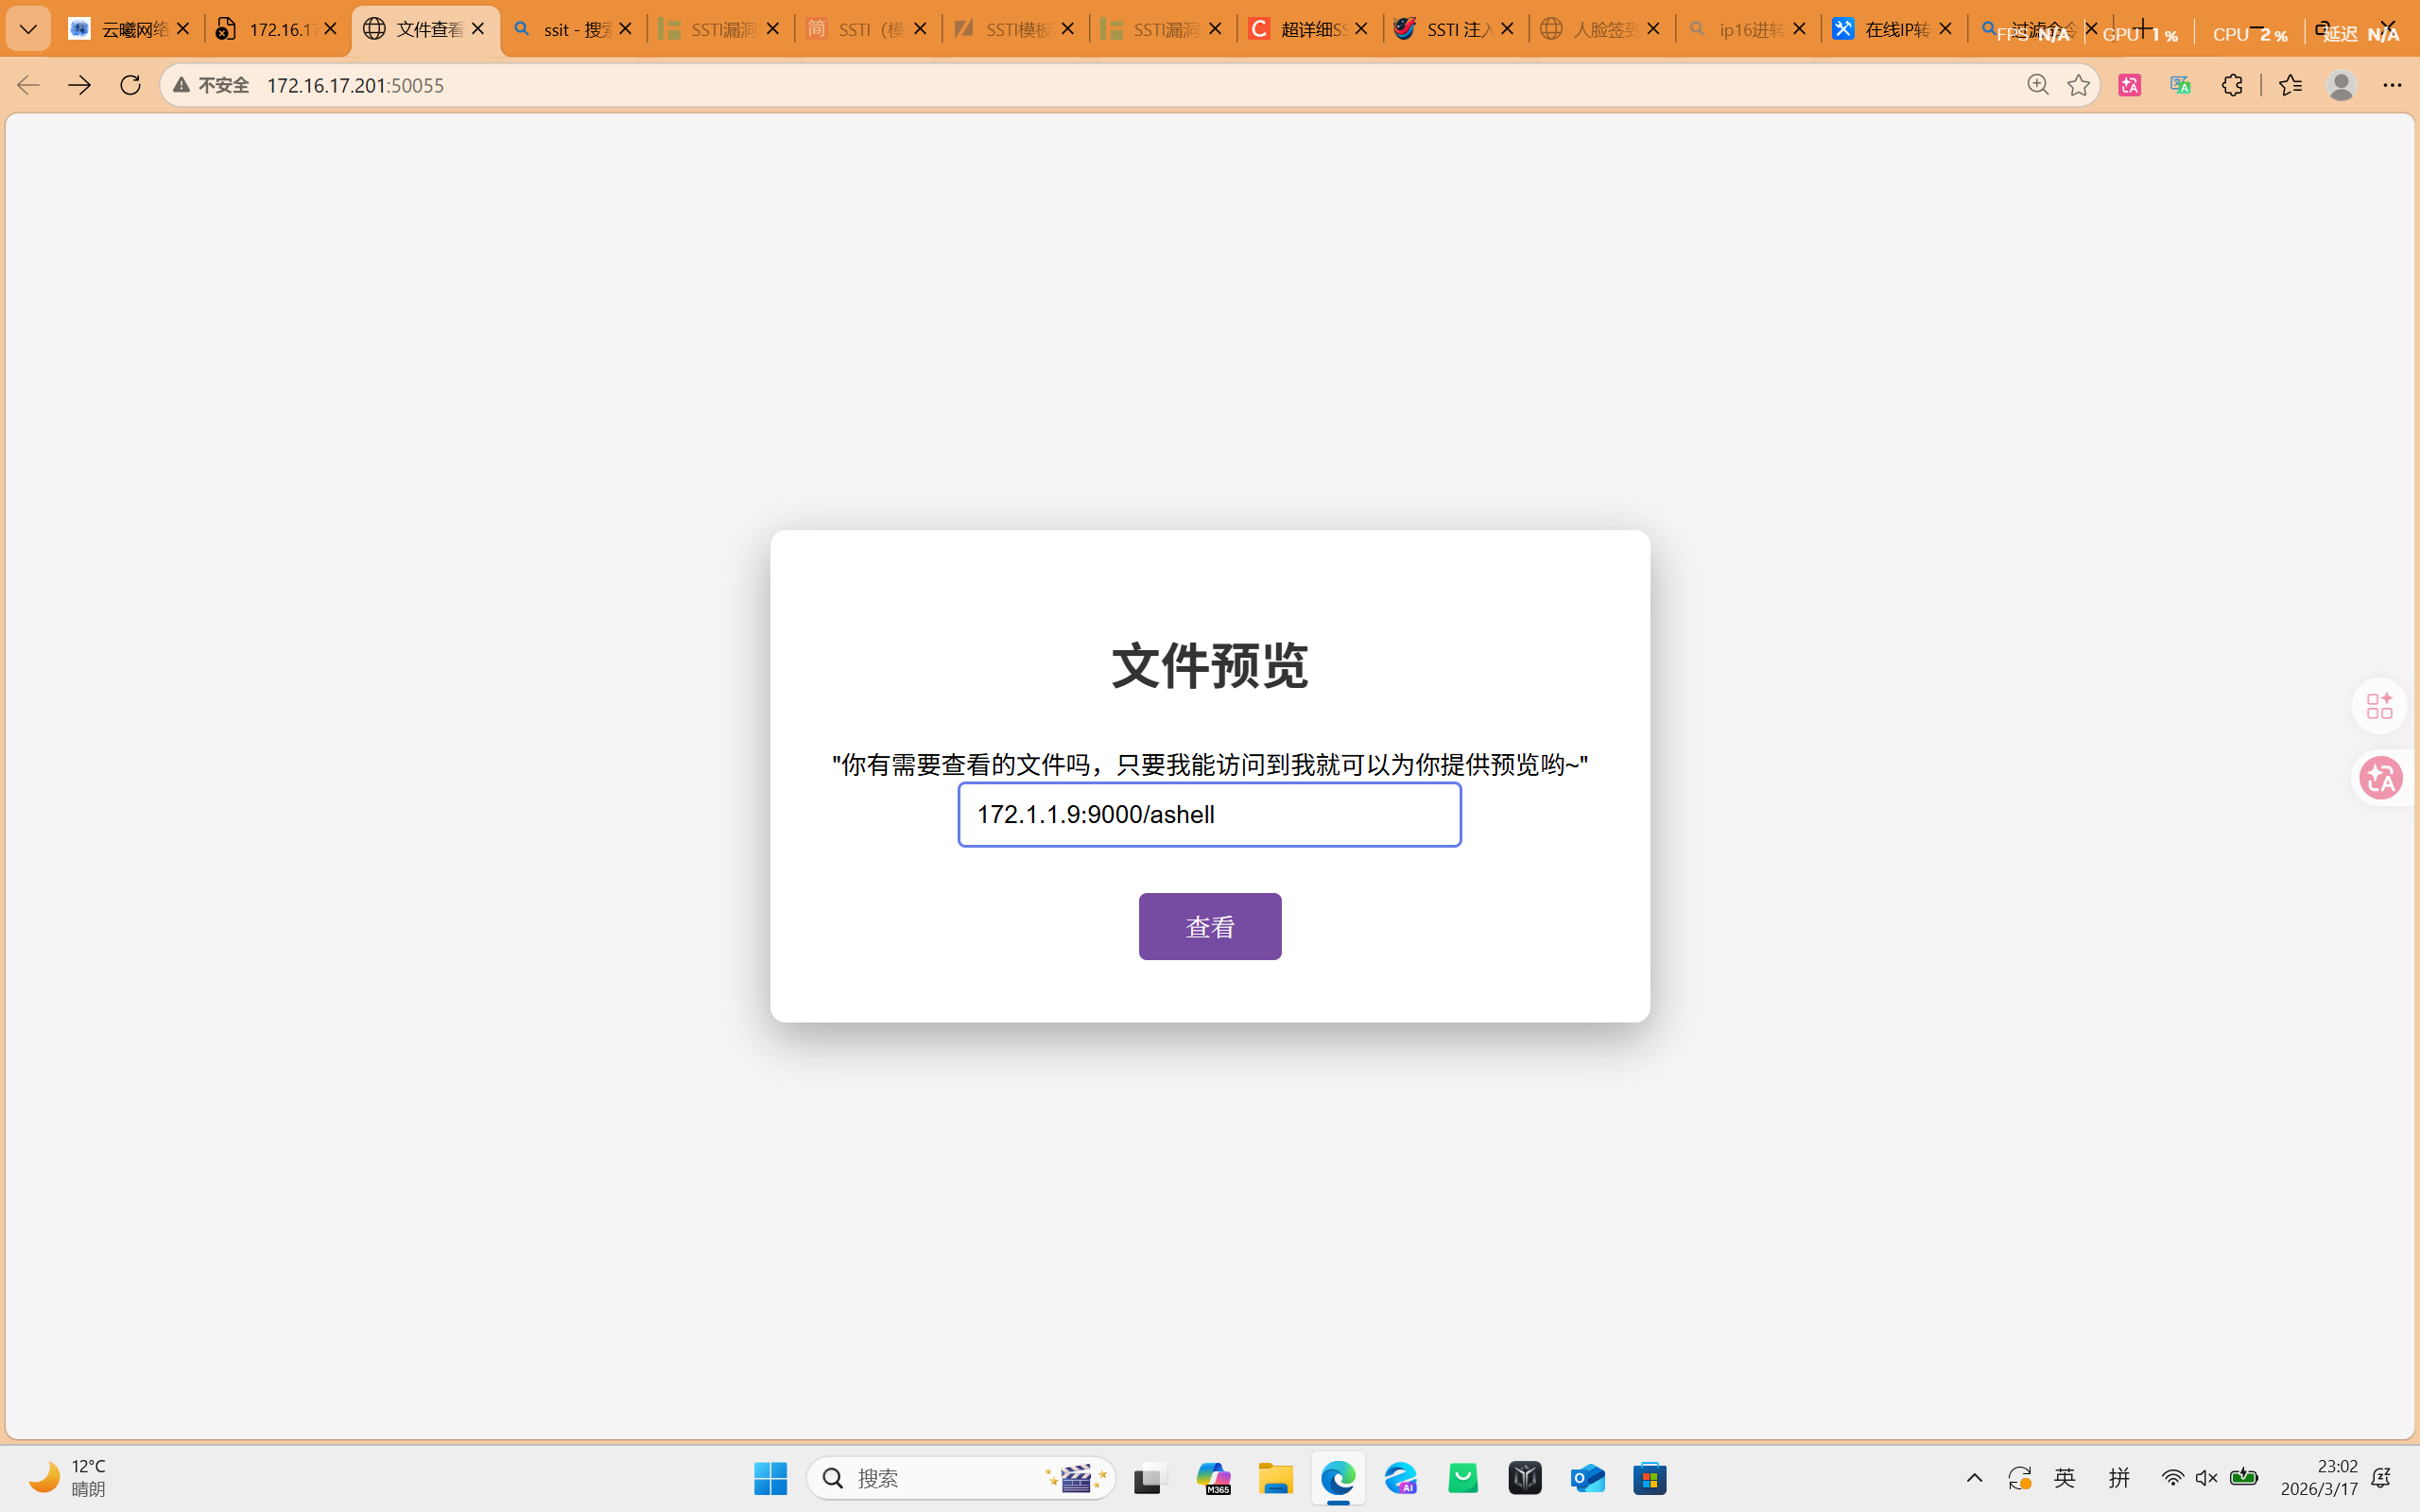Click the floating grid widget icon on the right edge
The height and width of the screenshot is (1512, 2420).
[x=2380, y=706]
